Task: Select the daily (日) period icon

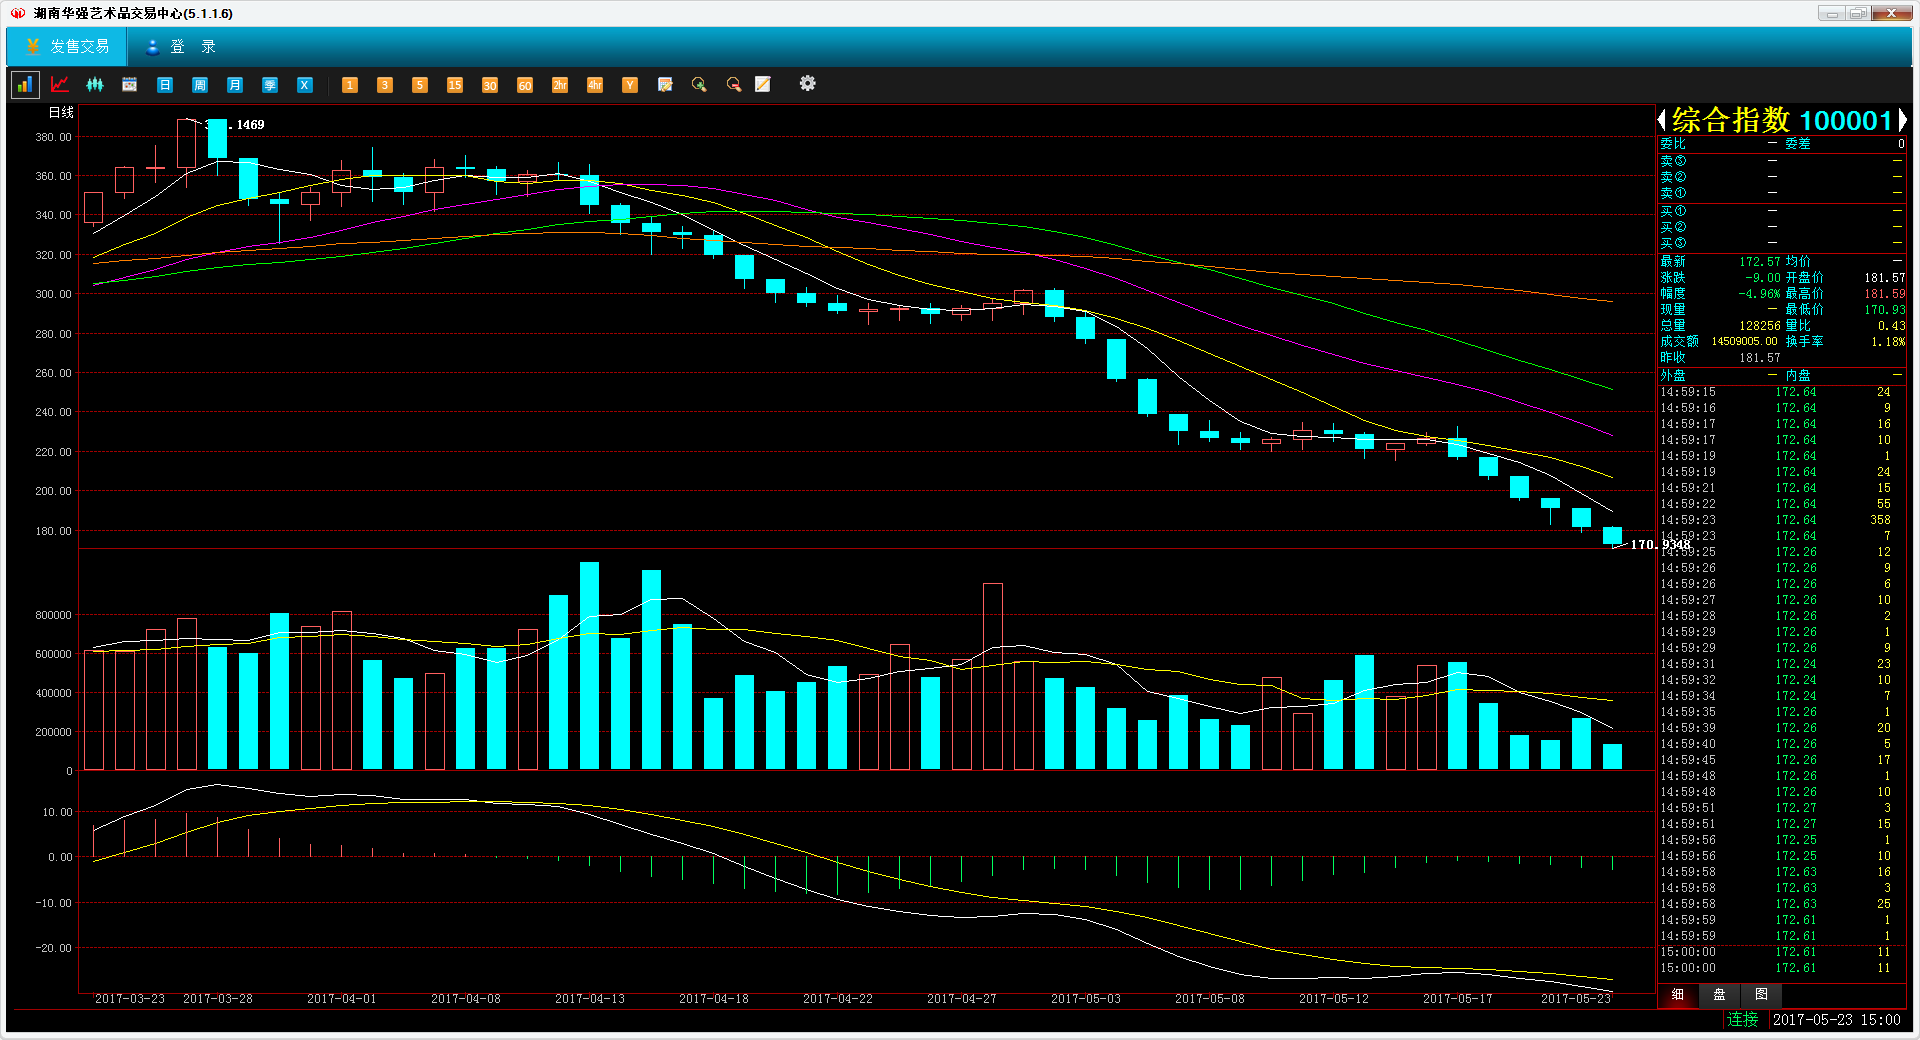Action: click(x=165, y=85)
